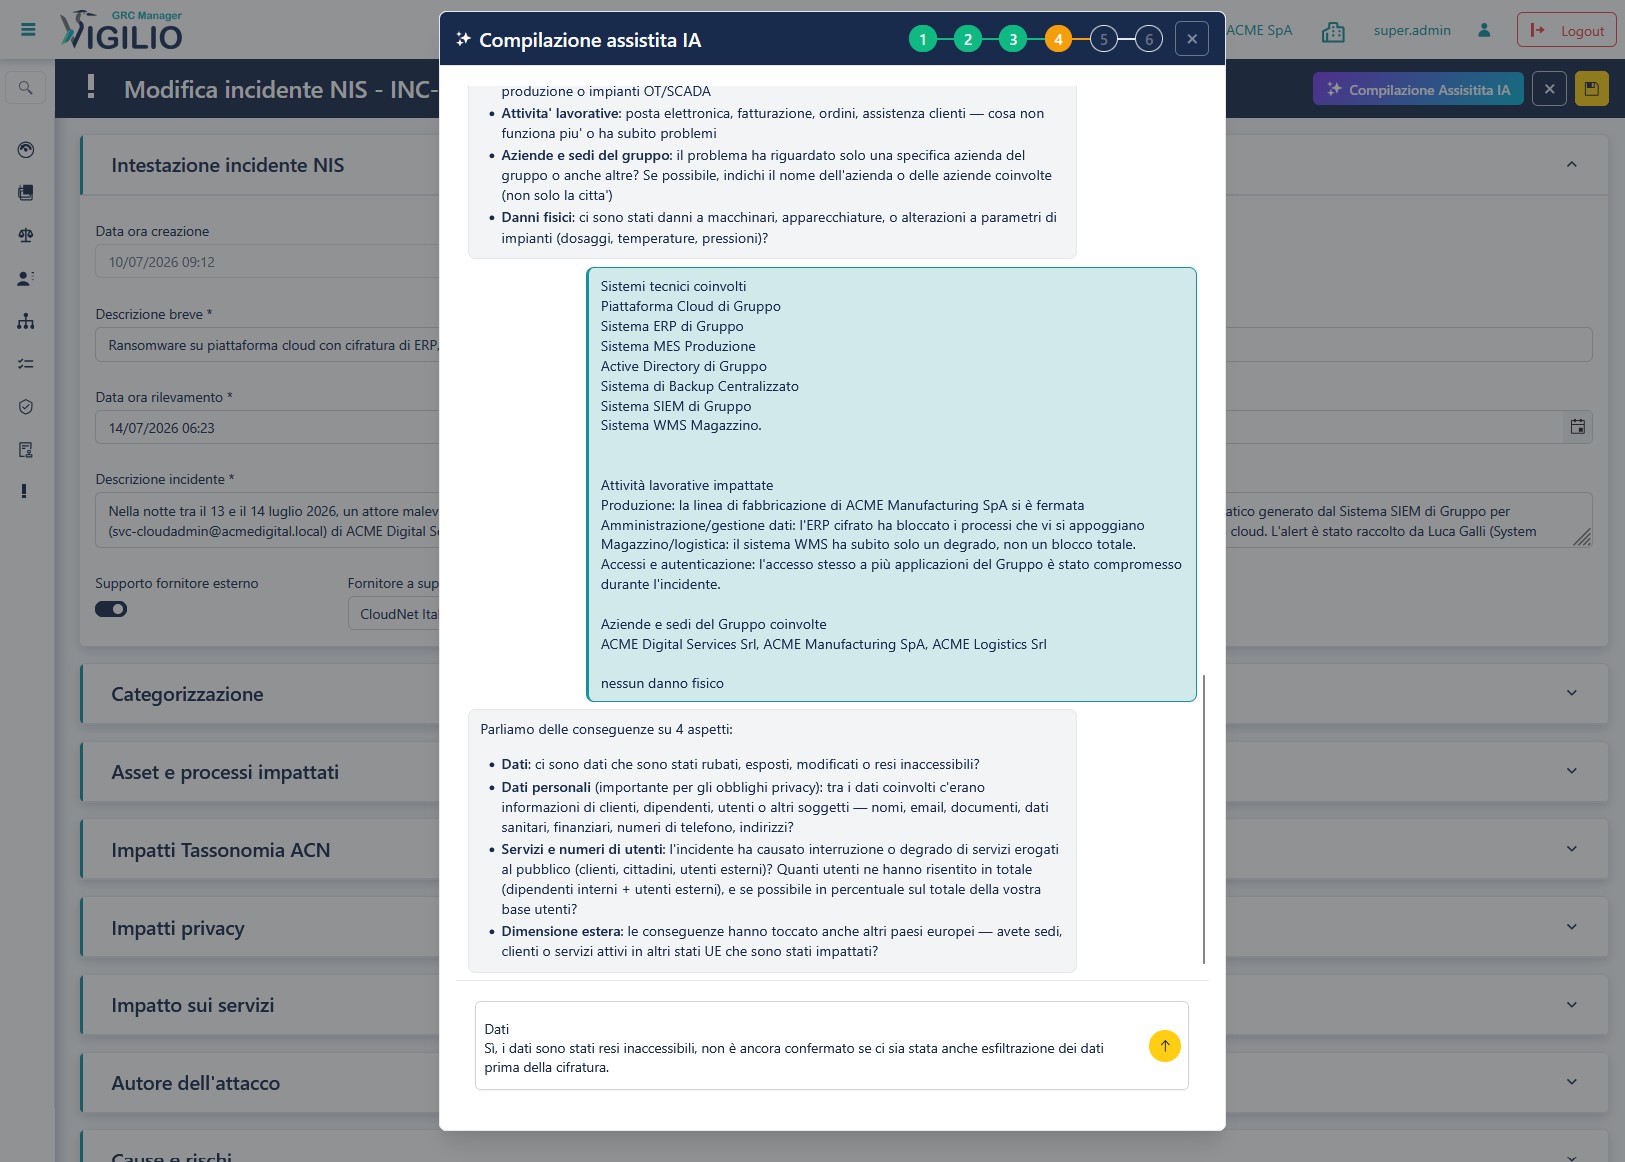Click the 'Aziende e sedi del gruppo' bullet heading
This screenshot has height=1162, width=1625.
pyautogui.click(x=587, y=155)
